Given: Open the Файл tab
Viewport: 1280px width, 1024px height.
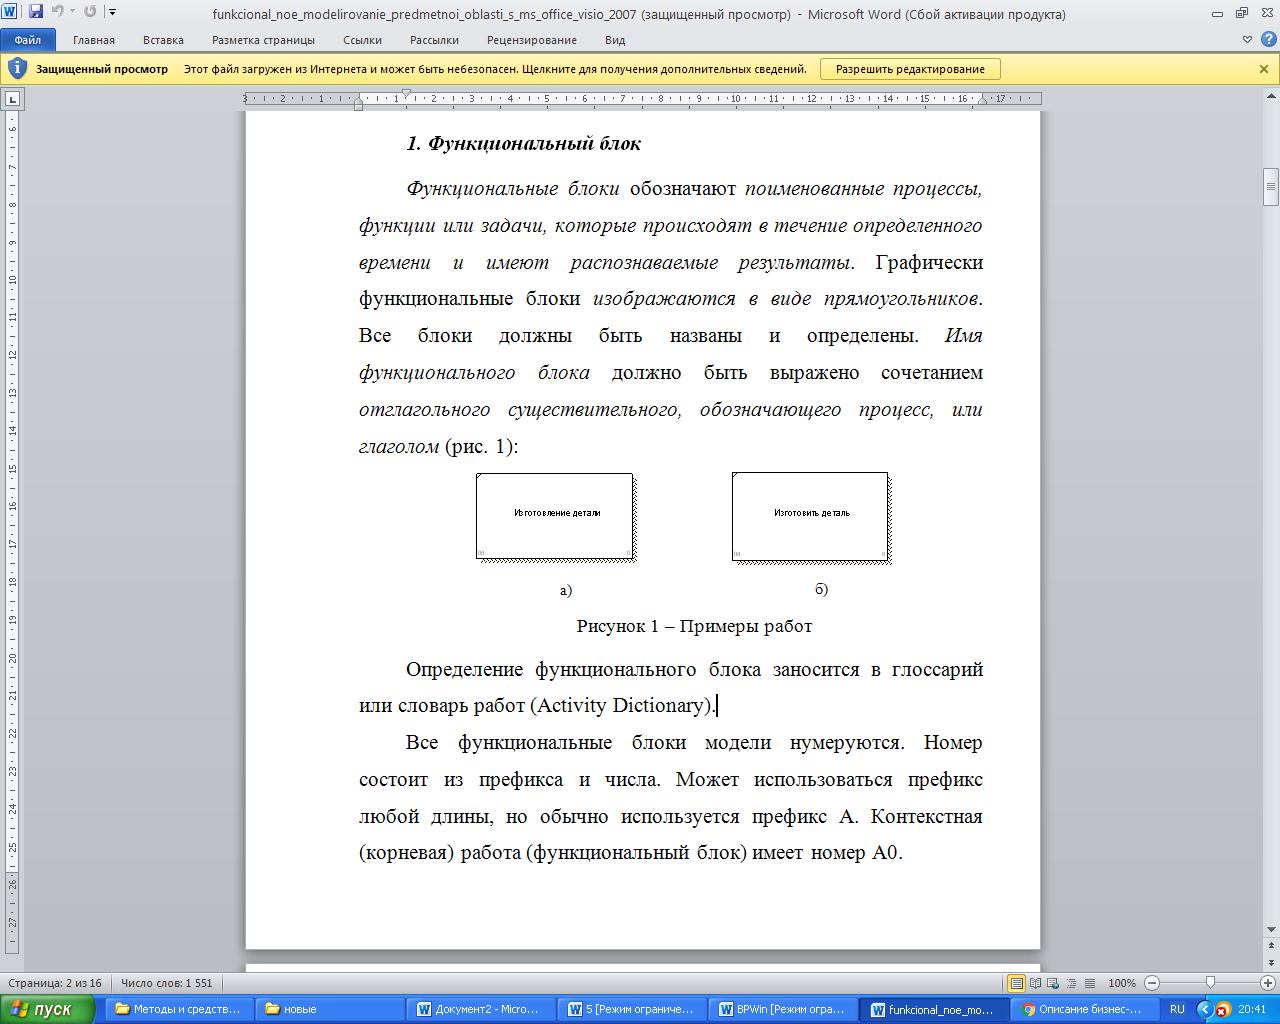Looking at the screenshot, I should coord(28,40).
